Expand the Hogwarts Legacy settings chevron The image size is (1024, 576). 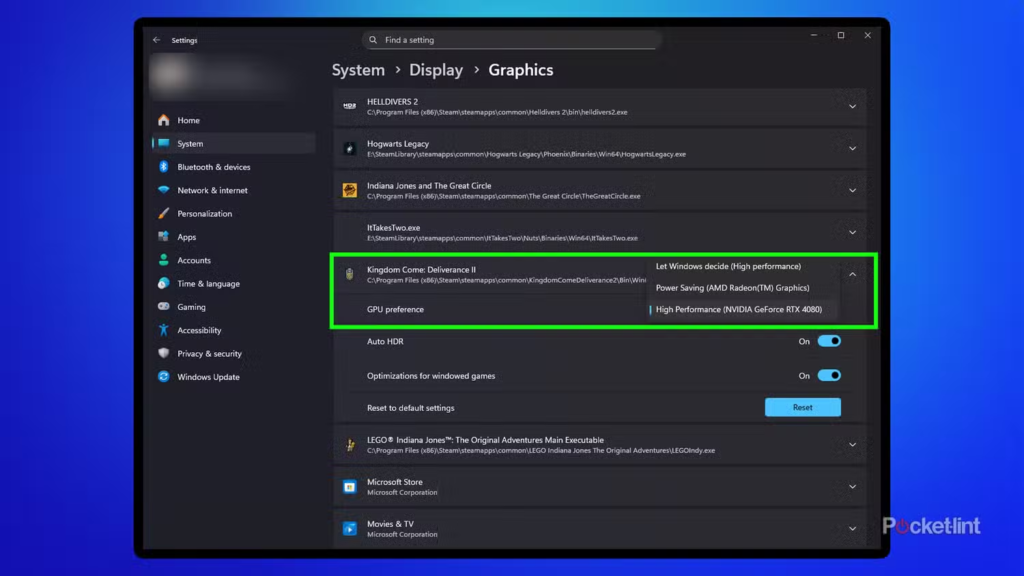pyautogui.click(x=852, y=148)
